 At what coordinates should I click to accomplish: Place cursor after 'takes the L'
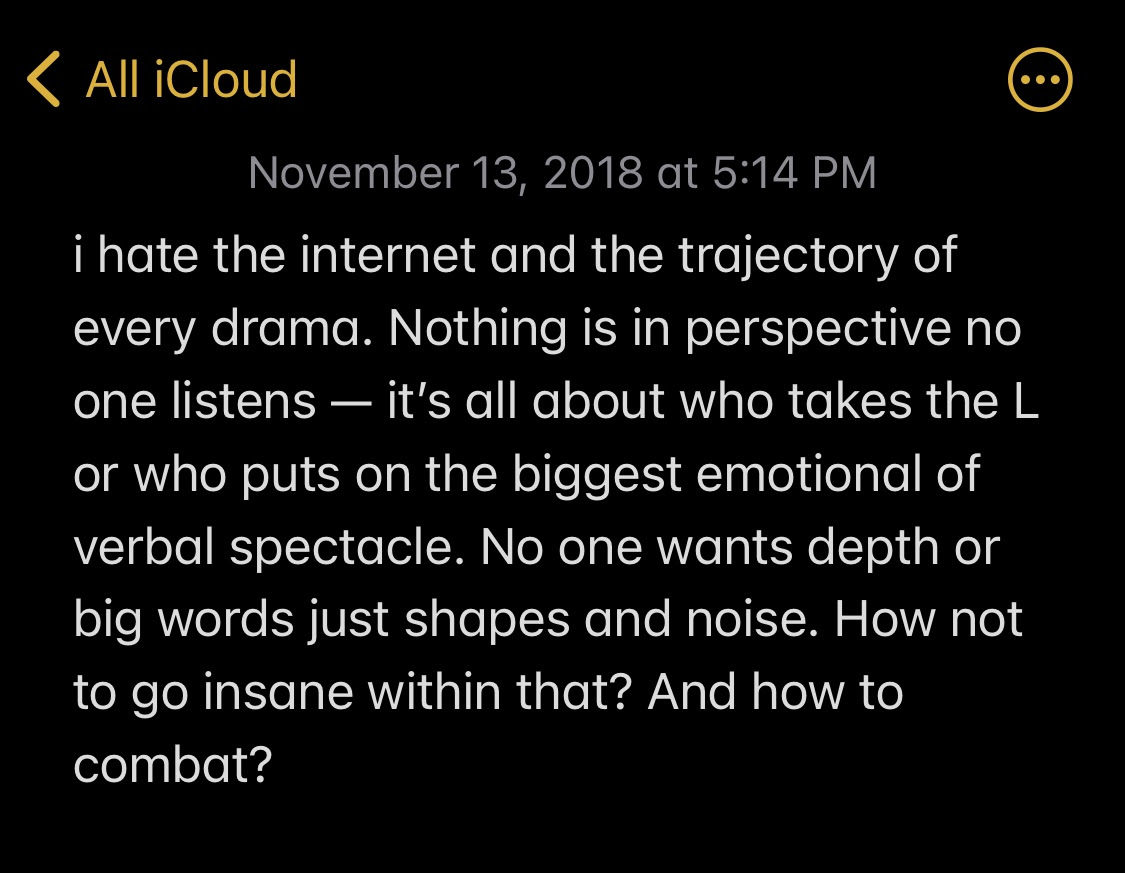point(1040,401)
